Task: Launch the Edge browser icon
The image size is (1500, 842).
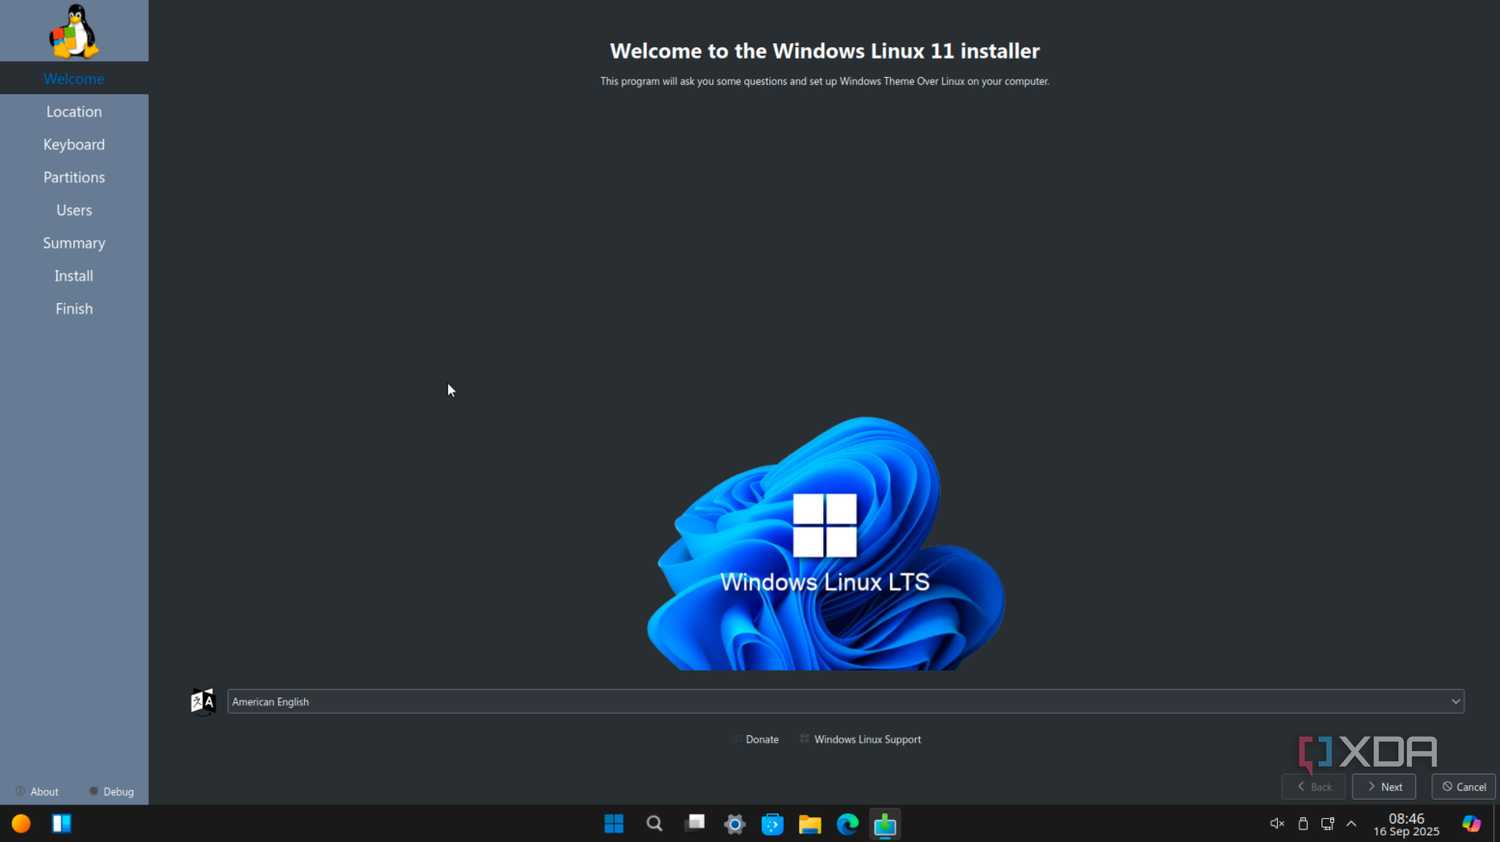Action: pos(848,824)
